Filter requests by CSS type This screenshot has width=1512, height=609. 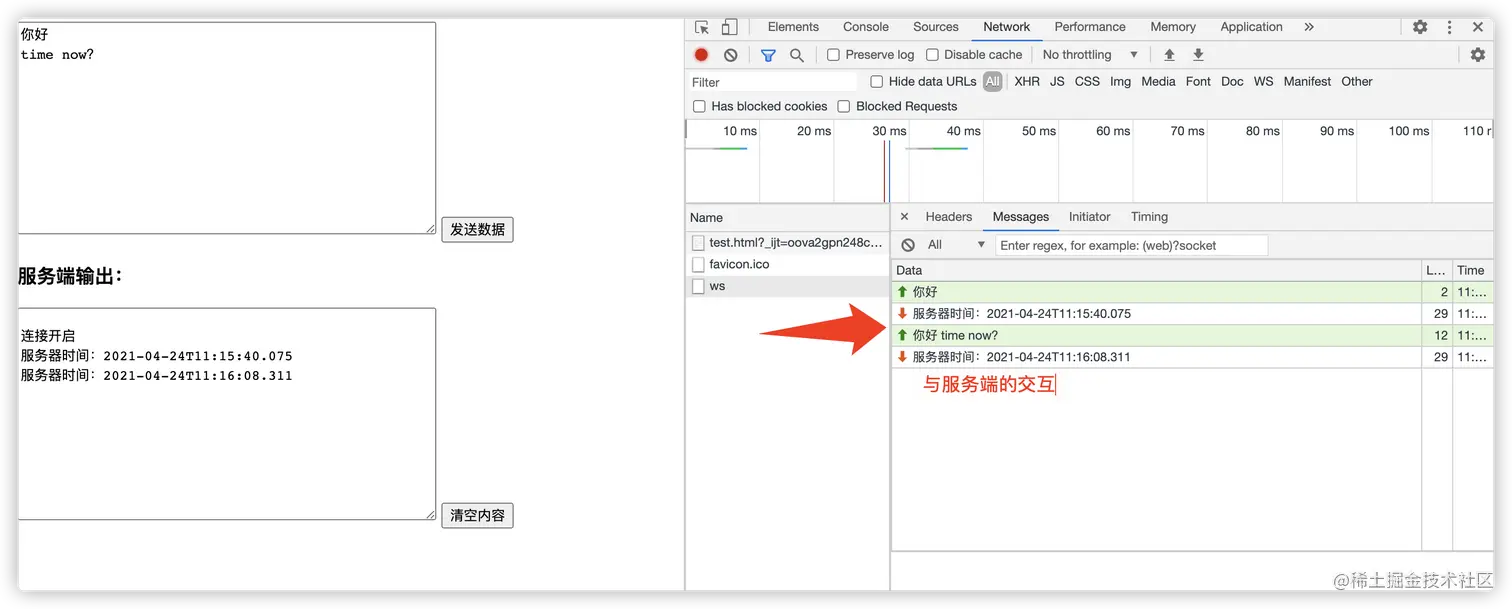(x=1087, y=82)
